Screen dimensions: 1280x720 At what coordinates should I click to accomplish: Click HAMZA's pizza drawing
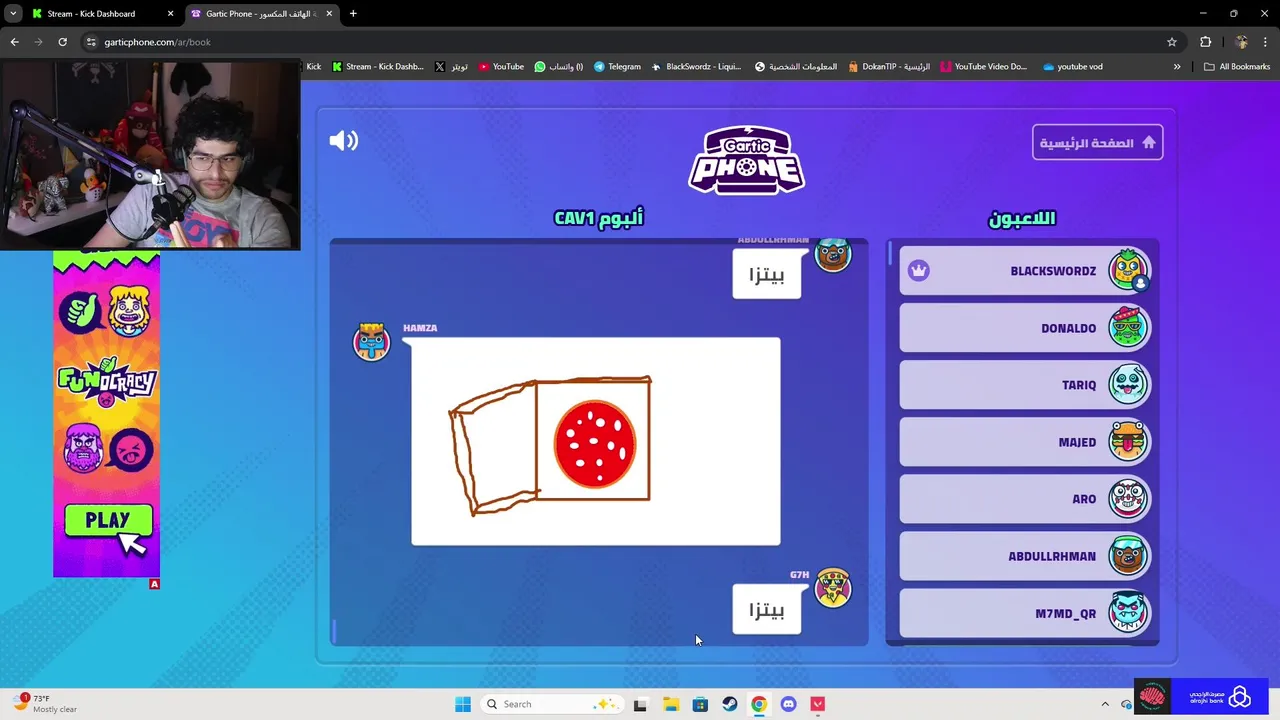point(596,441)
